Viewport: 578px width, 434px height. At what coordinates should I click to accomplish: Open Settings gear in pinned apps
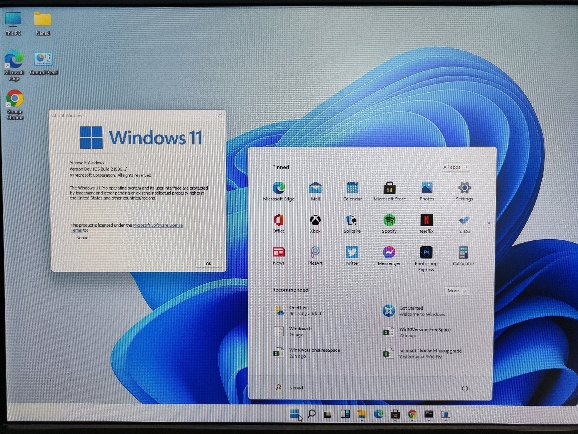coord(464,191)
